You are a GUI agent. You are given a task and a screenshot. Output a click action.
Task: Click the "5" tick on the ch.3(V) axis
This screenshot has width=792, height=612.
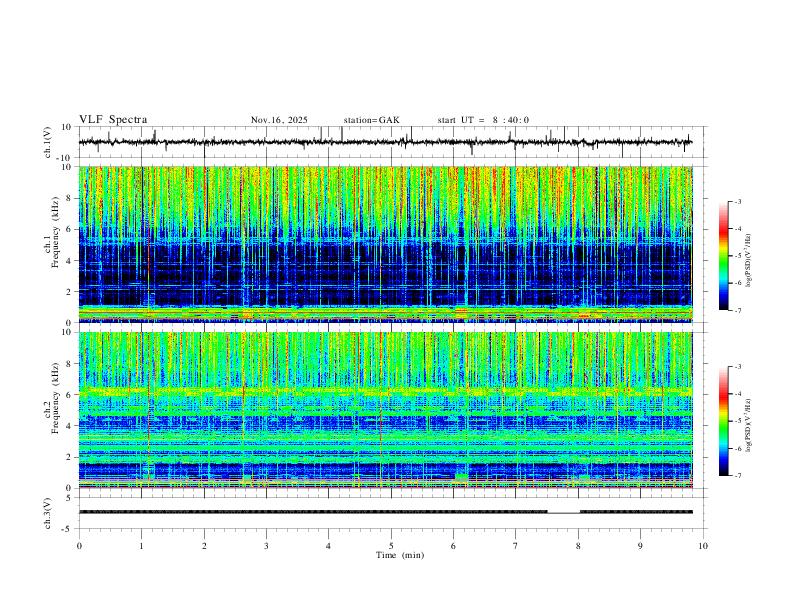pyautogui.click(x=69, y=498)
